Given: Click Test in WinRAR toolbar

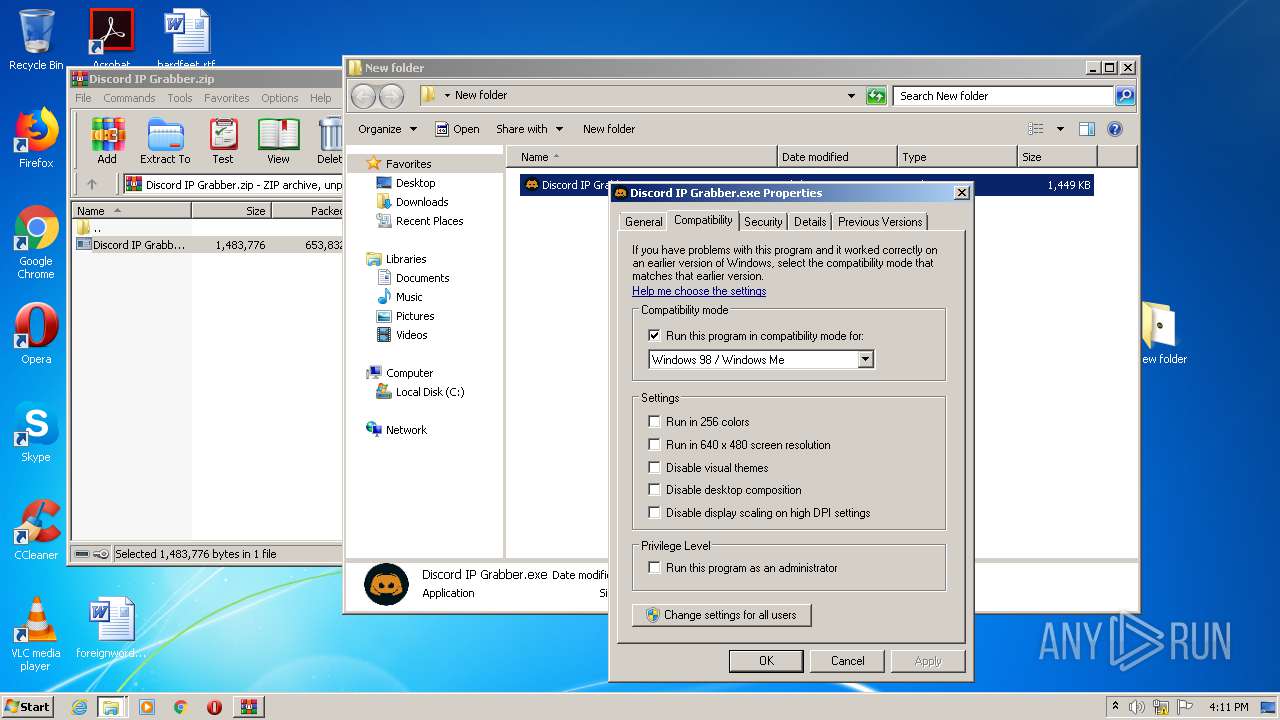Looking at the screenshot, I should coord(223,140).
